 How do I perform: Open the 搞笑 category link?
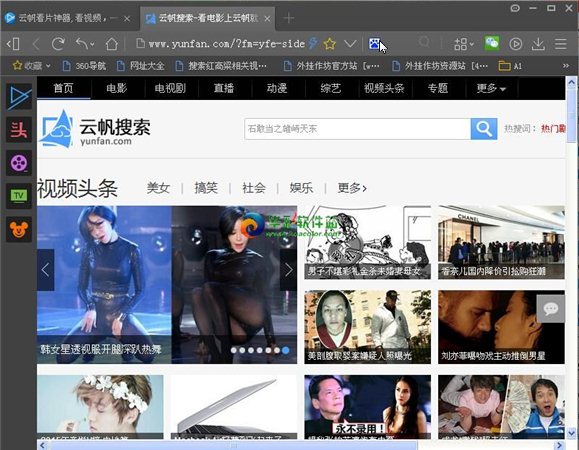pyautogui.click(x=206, y=188)
